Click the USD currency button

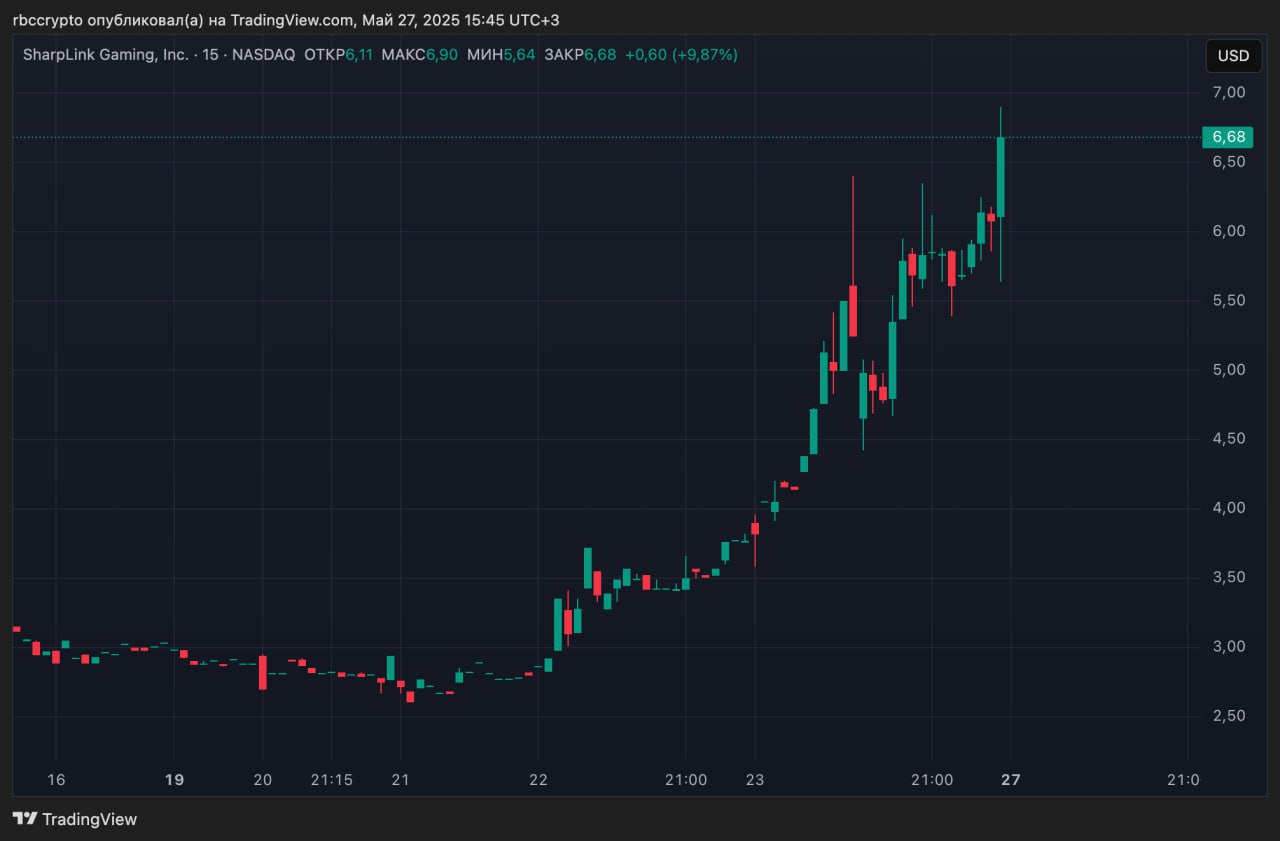click(1233, 56)
